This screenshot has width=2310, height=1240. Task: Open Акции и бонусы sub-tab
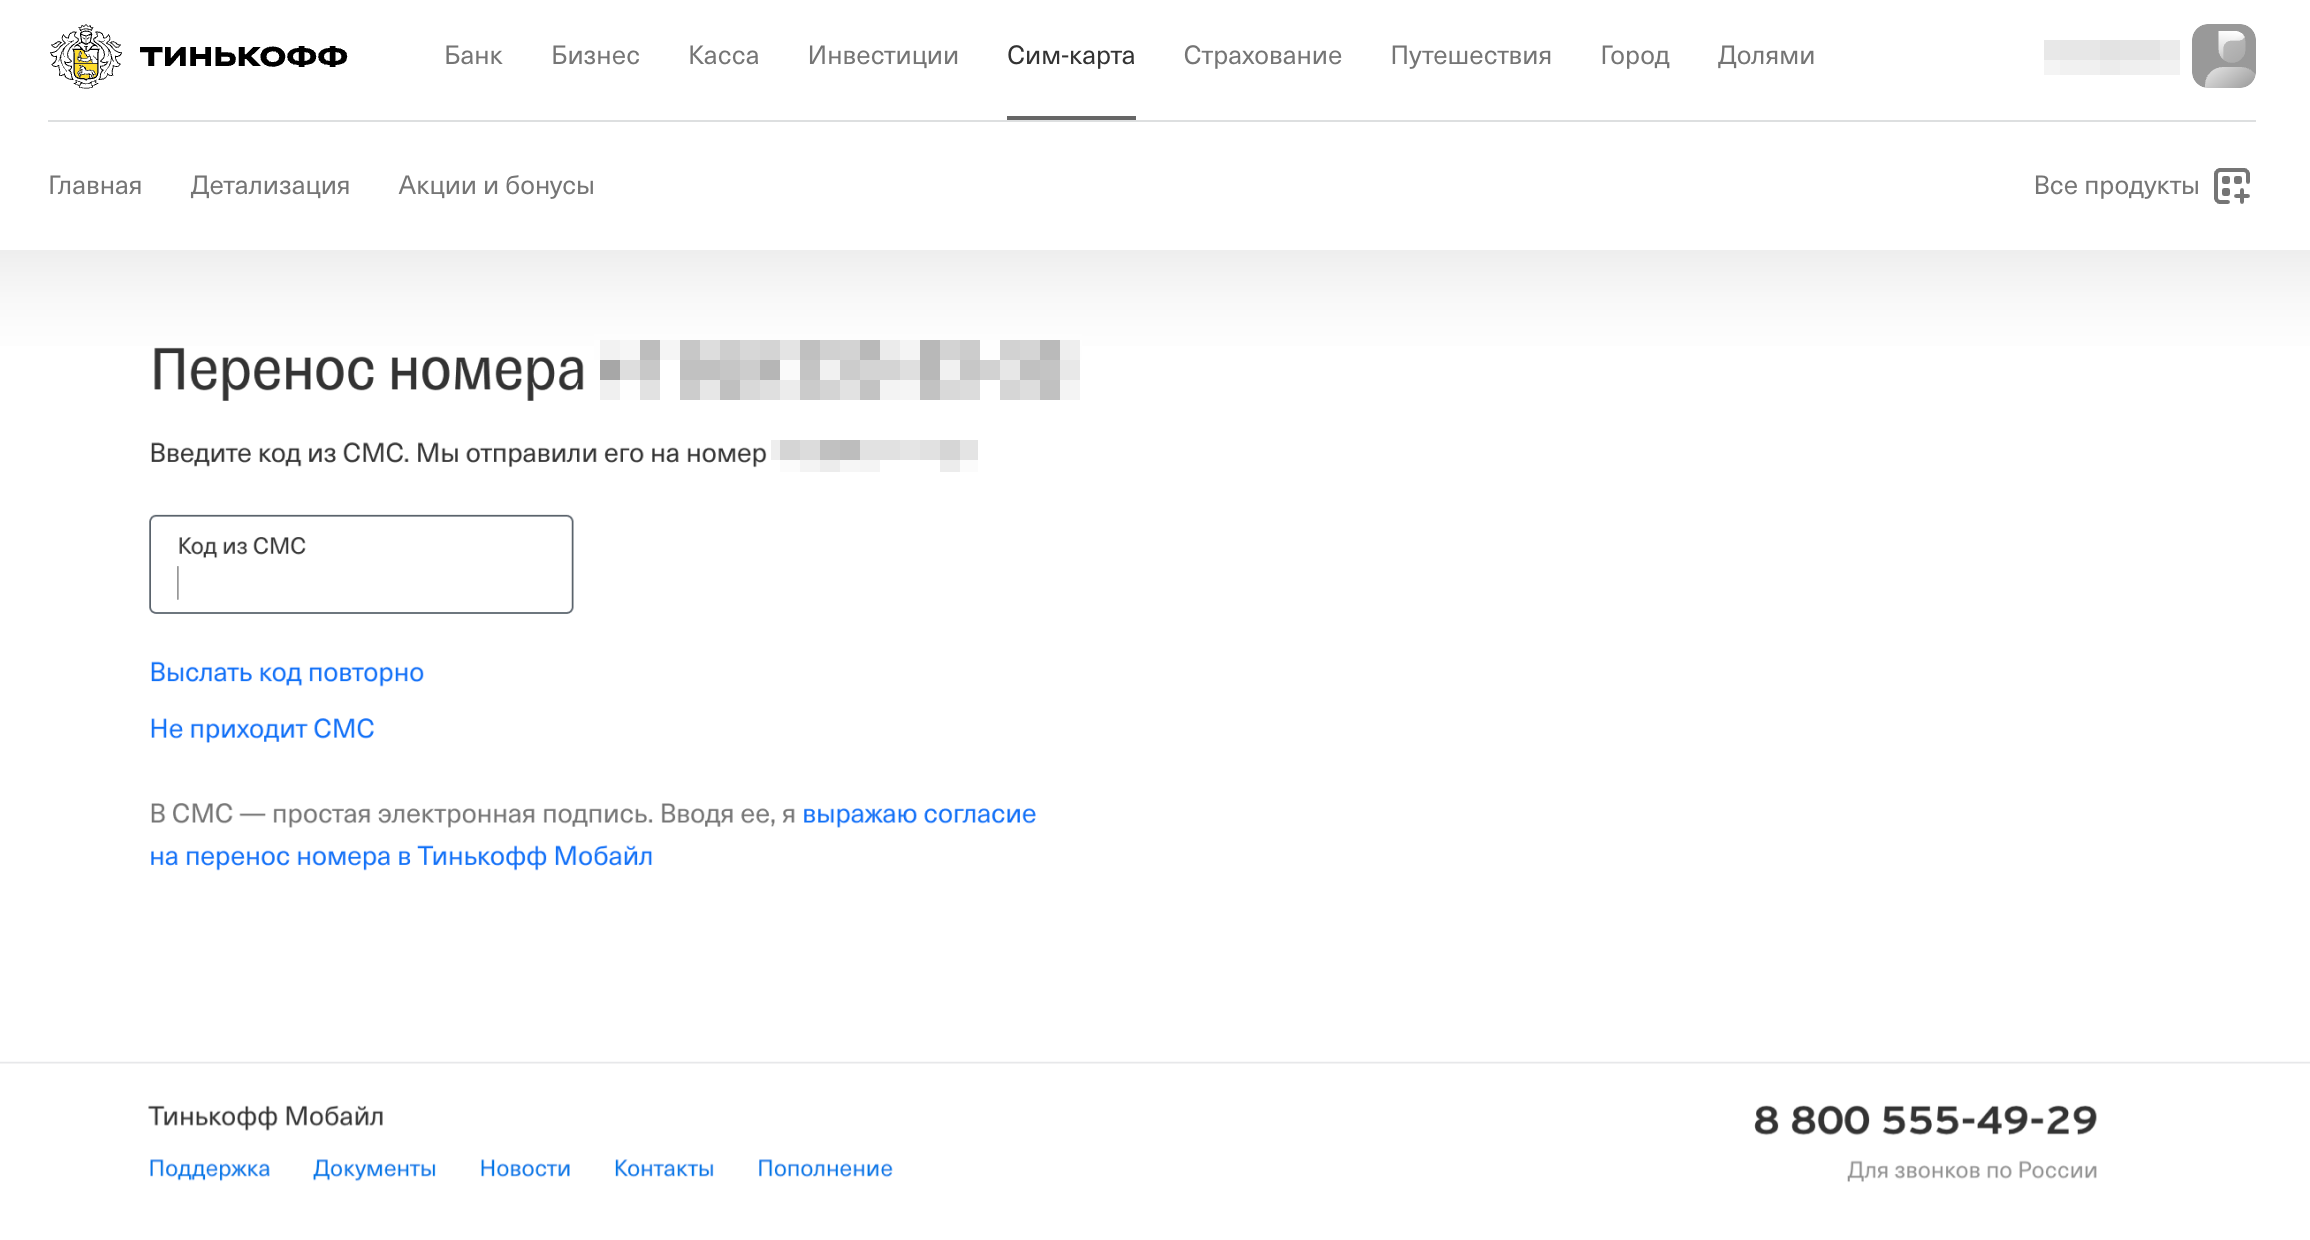click(496, 186)
